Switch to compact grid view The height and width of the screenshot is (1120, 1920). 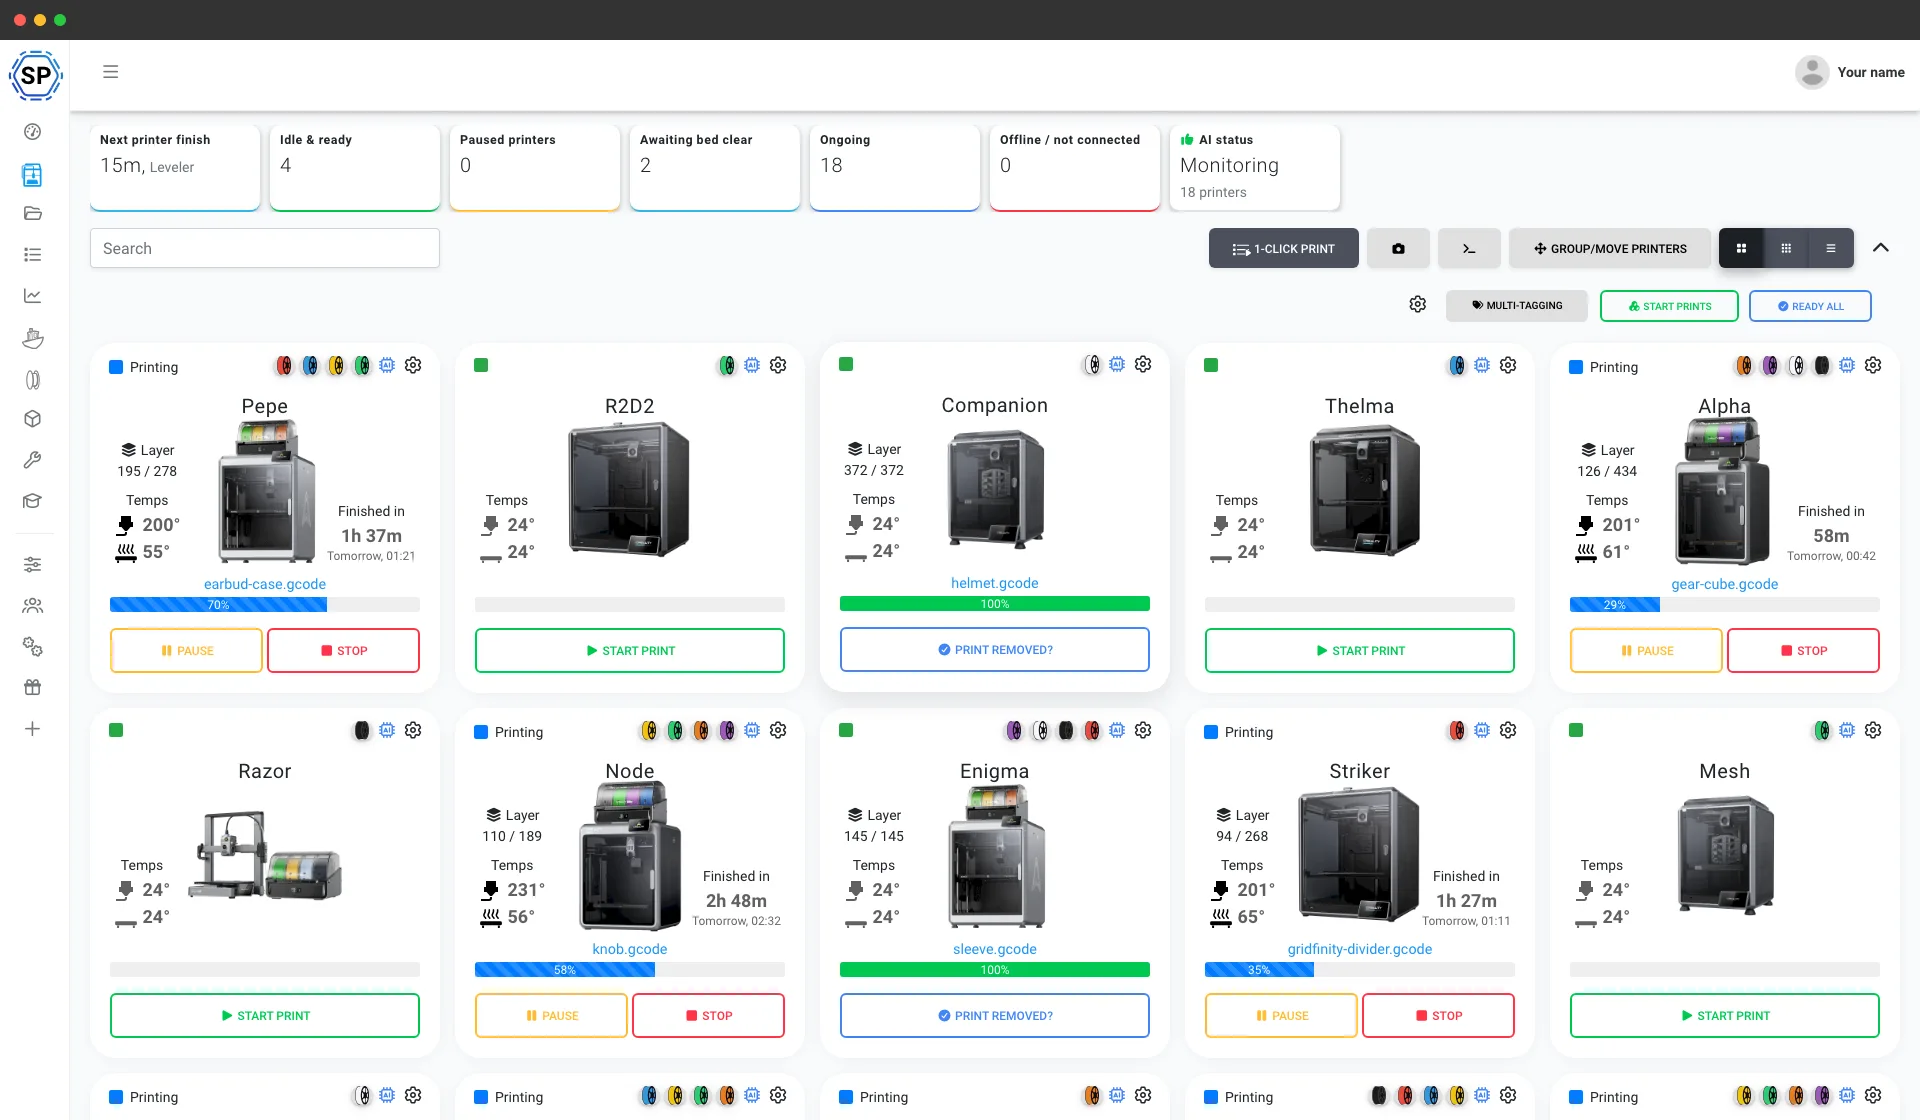point(1786,248)
